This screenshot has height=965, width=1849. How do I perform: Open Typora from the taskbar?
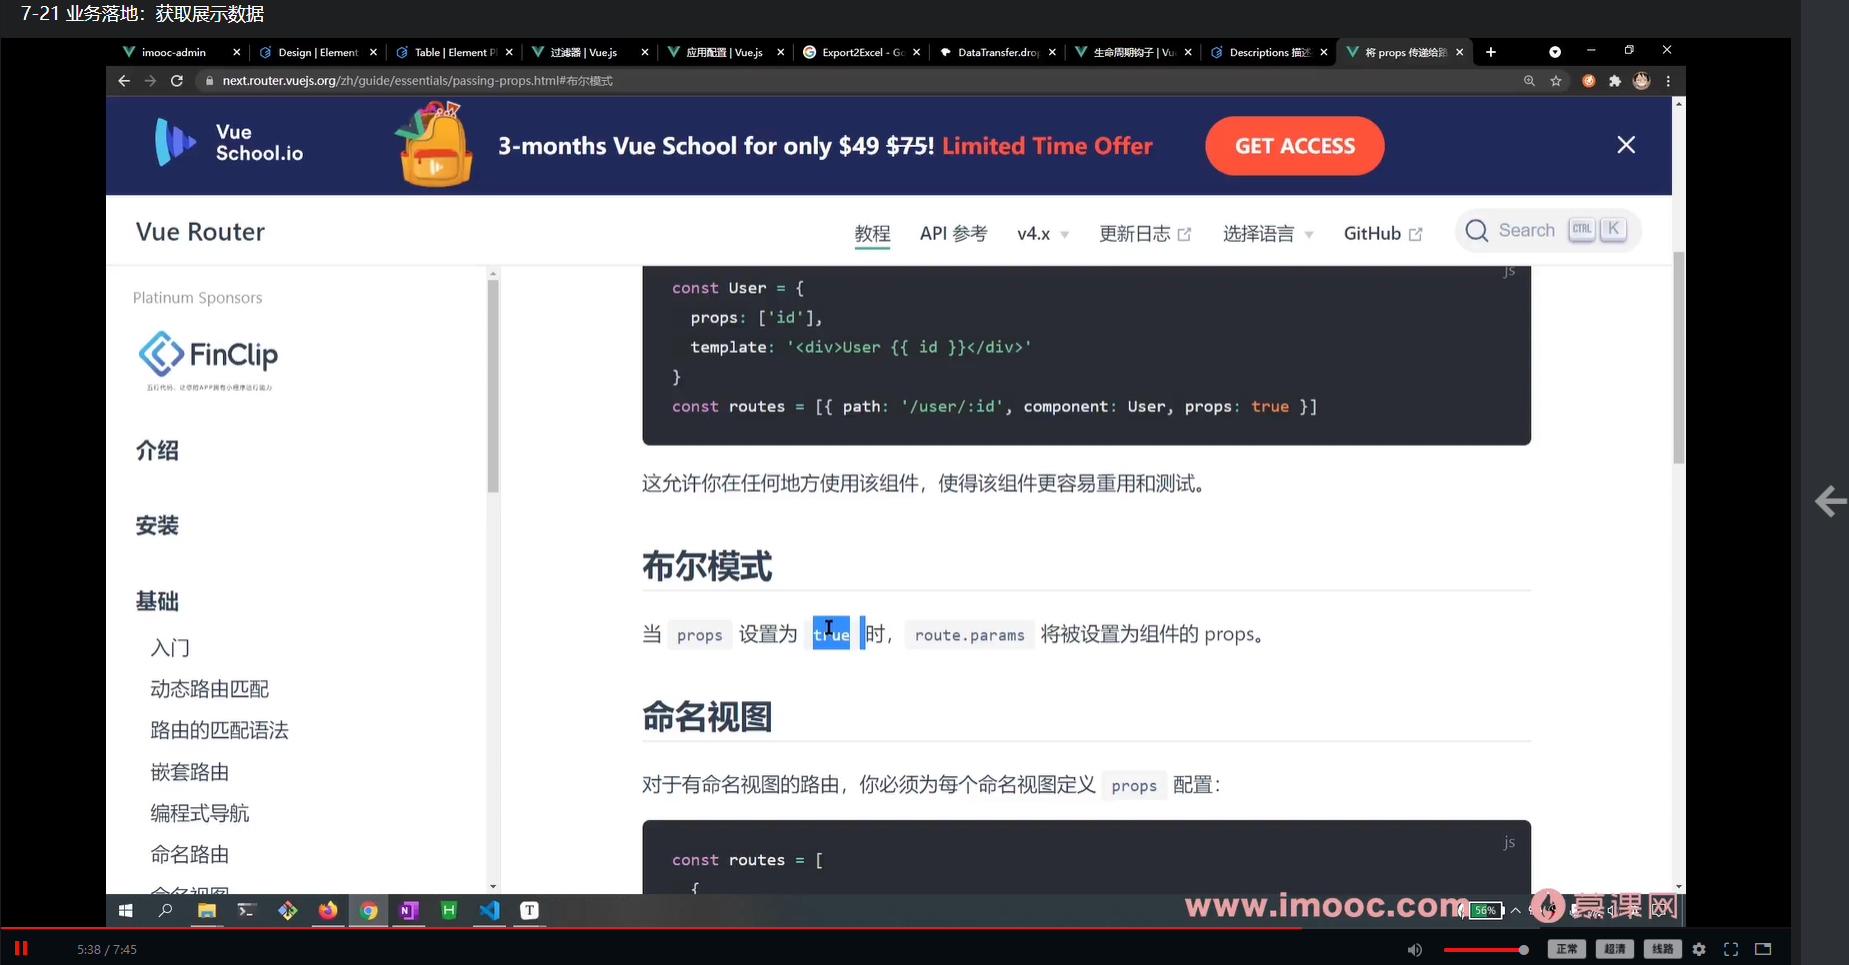(x=529, y=911)
